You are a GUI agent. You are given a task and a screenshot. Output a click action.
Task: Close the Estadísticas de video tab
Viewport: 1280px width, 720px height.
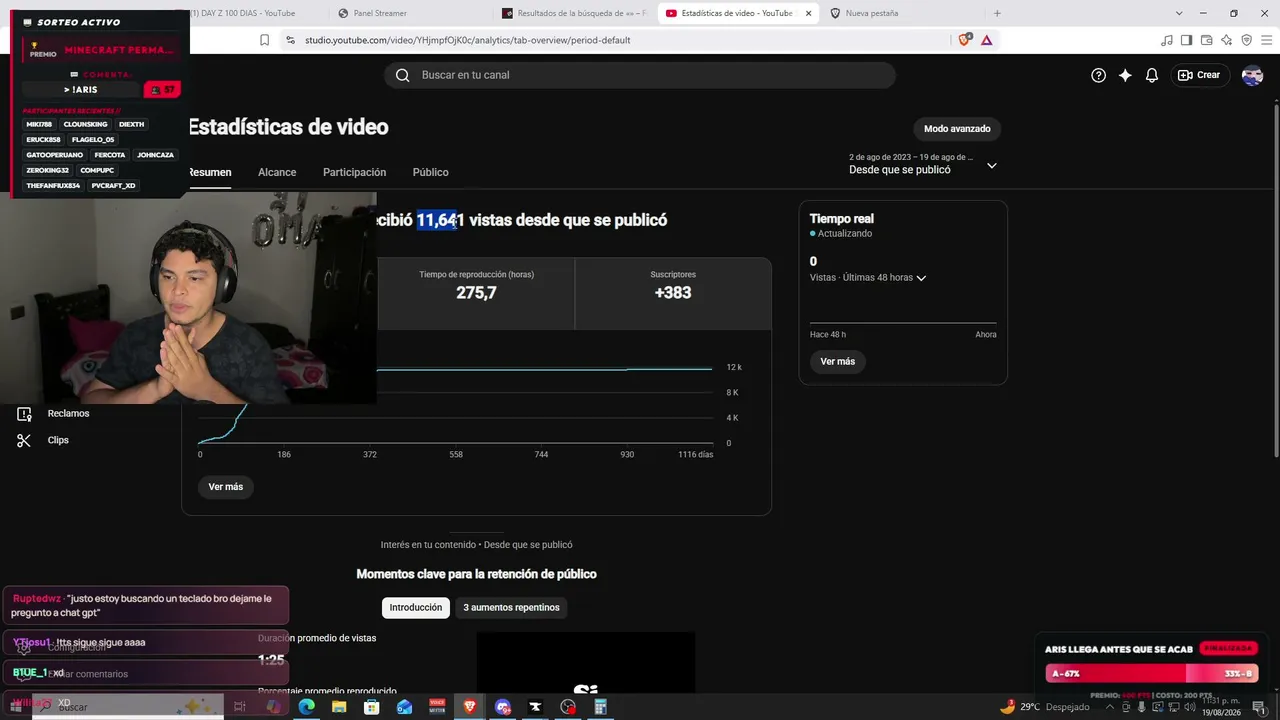[x=808, y=13]
